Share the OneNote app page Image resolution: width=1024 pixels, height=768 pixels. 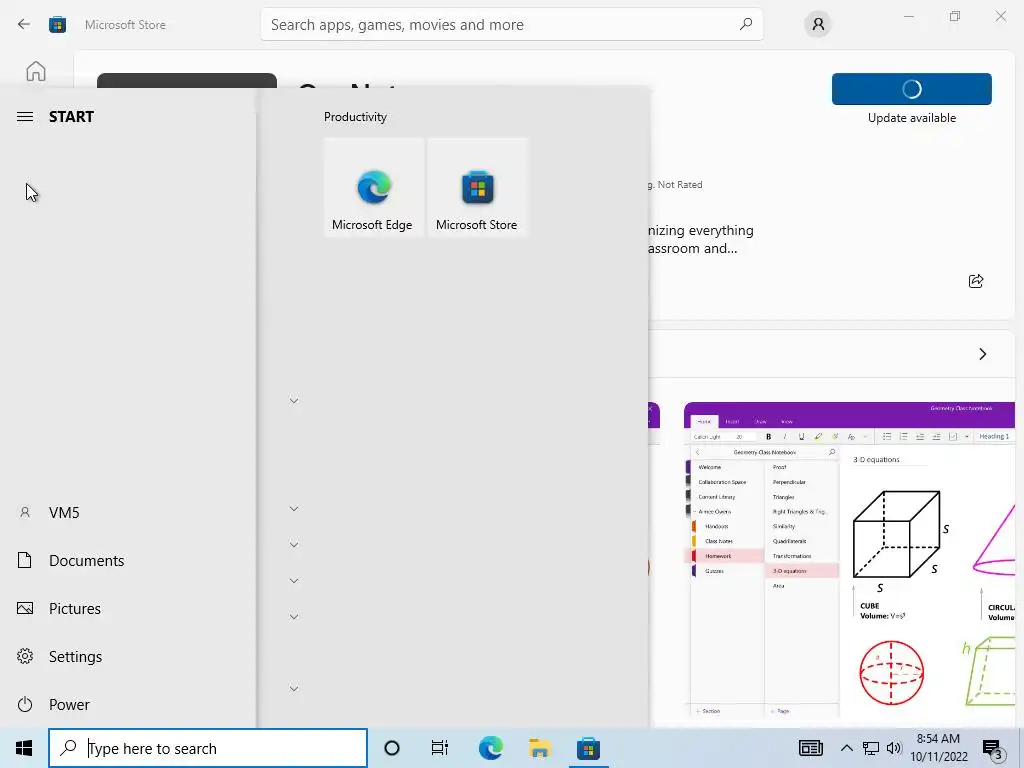(x=976, y=281)
